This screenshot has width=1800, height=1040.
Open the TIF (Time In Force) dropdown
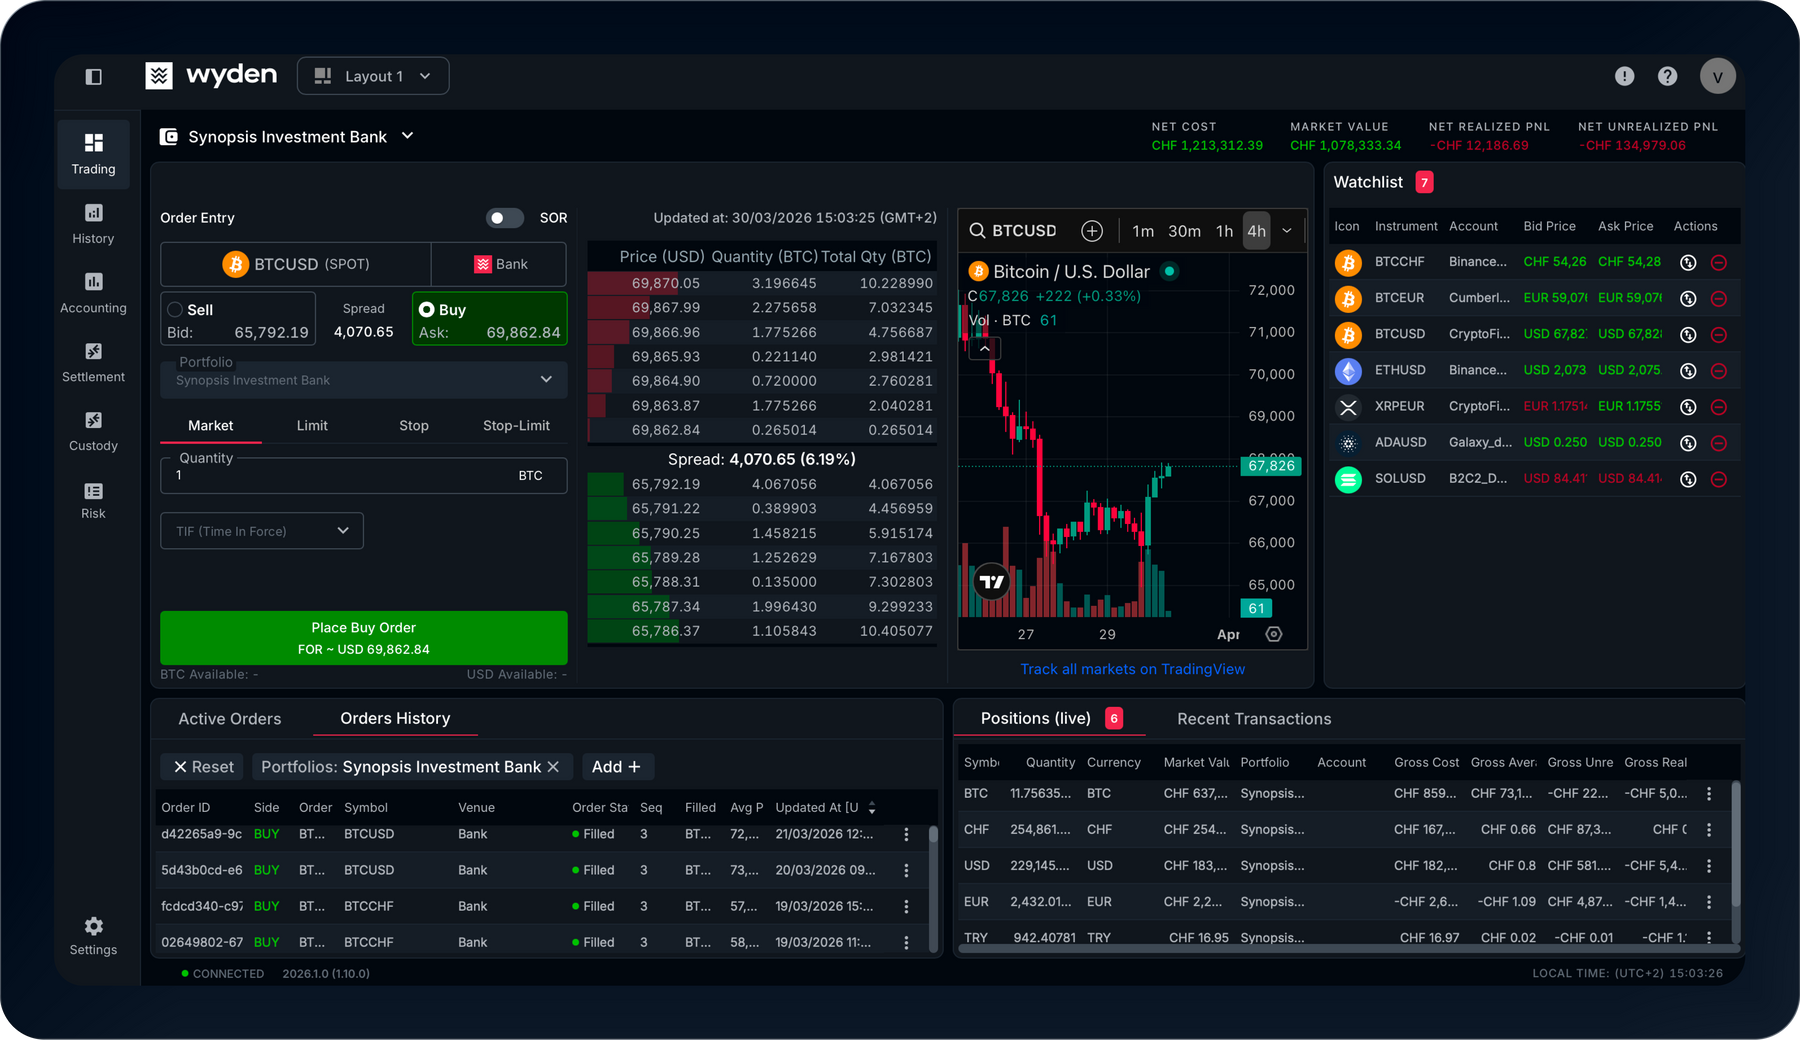point(262,531)
